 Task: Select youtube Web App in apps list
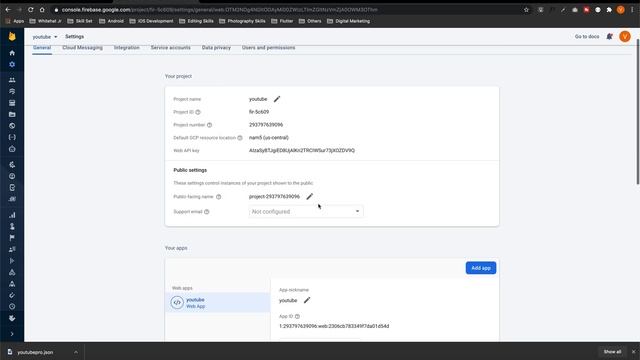coord(218,302)
